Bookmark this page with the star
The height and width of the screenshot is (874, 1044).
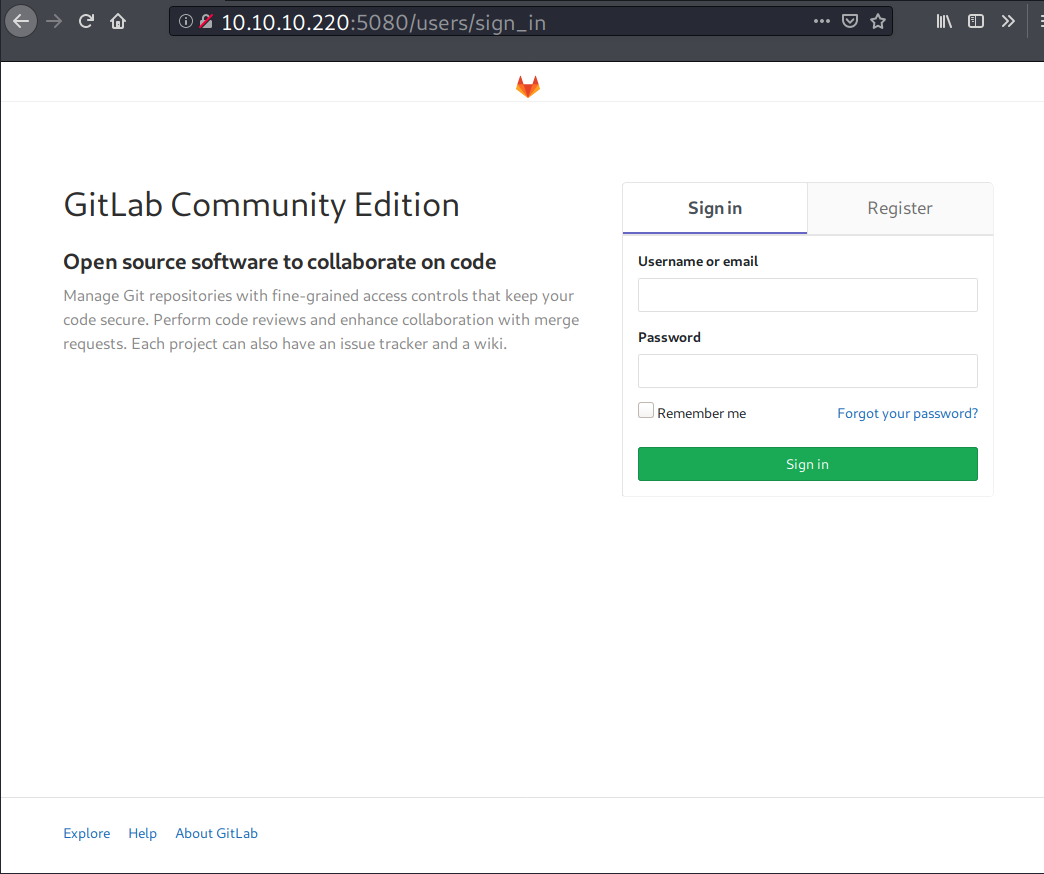(878, 21)
